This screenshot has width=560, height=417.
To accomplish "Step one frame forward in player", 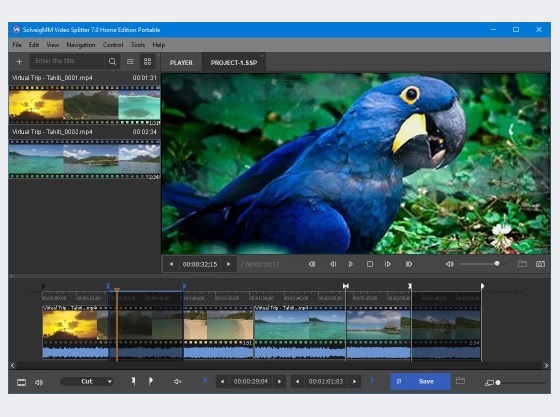I will click(388, 264).
